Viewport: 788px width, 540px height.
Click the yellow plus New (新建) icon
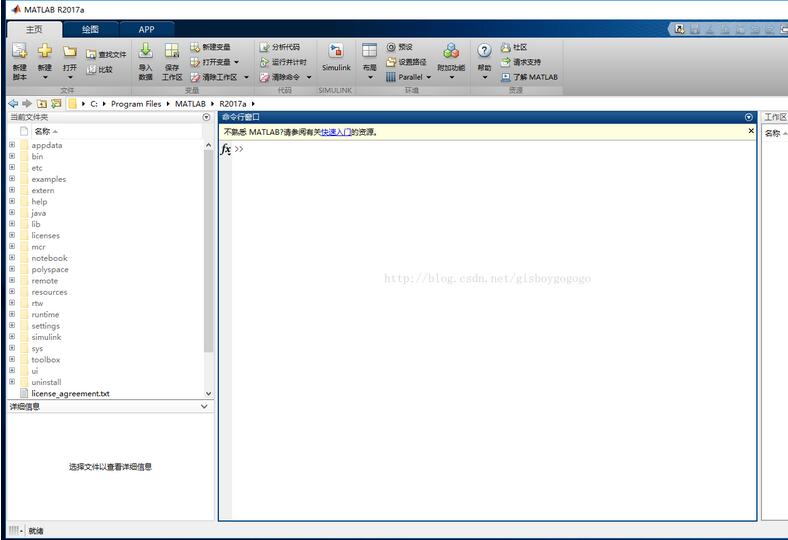click(x=45, y=50)
